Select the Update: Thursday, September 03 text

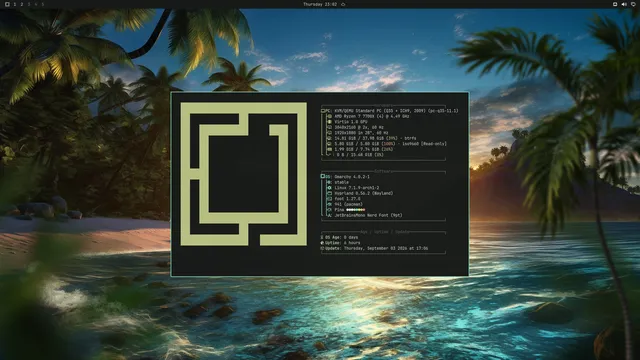click(377, 248)
